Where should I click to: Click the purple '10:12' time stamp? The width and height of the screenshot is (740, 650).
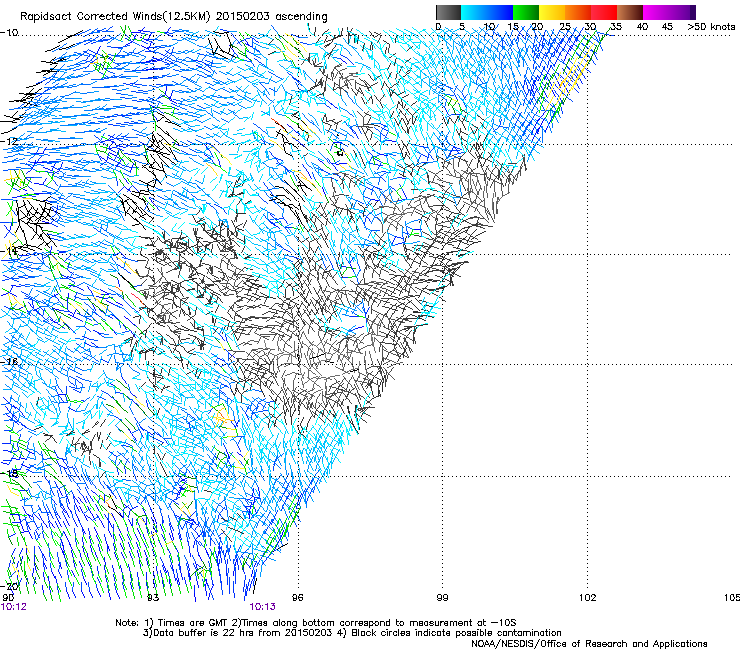click(14, 607)
